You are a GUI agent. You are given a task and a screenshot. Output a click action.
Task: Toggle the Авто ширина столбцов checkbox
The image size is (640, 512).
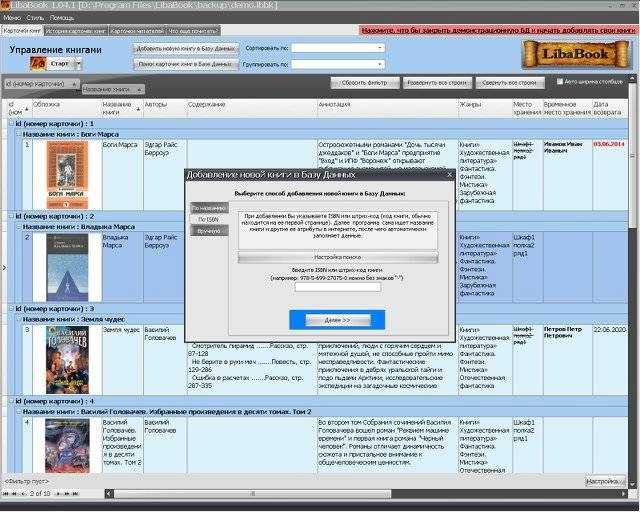[x=560, y=82]
